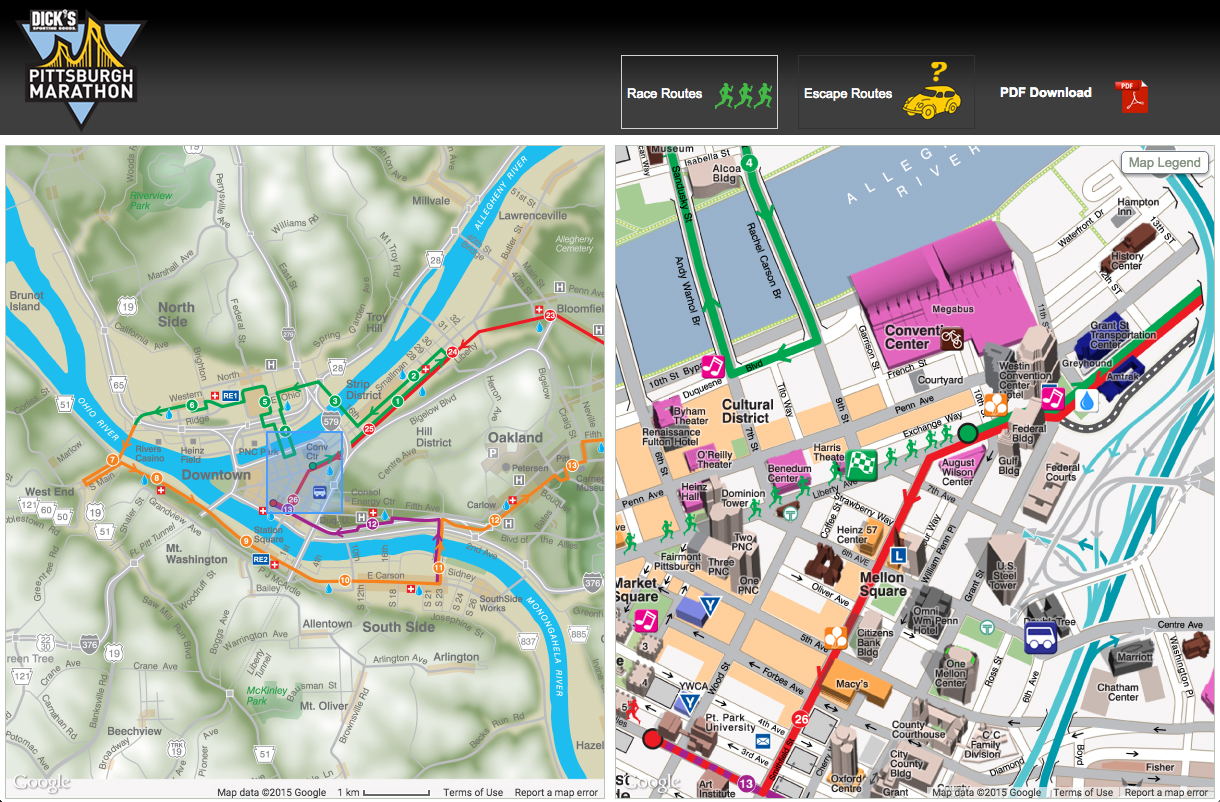Click orange relay icon by Citizens Bank Bldg
This screenshot has width=1220, height=802.
[x=835, y=637]
